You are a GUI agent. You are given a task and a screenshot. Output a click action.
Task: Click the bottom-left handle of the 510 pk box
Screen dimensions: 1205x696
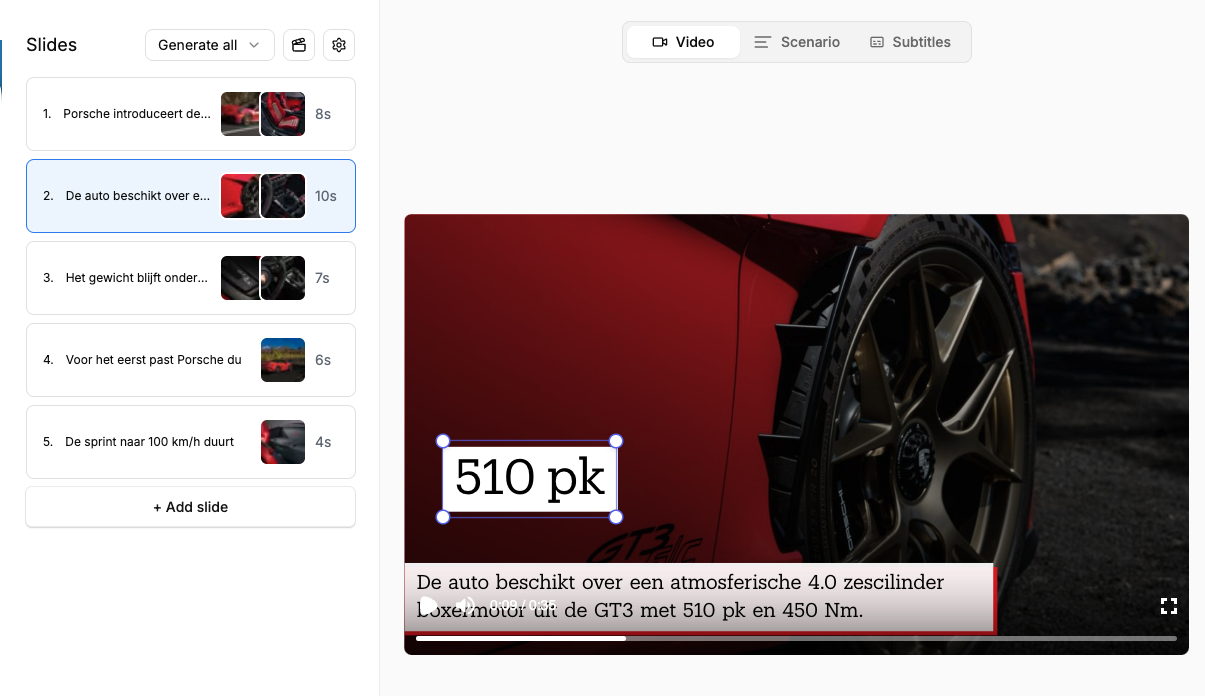coord(443,517)
